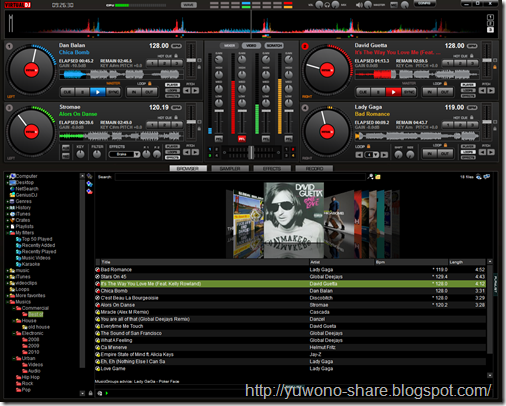Click the CUE button on deck 1
This screenshot has width=506, height=406.
68,92
